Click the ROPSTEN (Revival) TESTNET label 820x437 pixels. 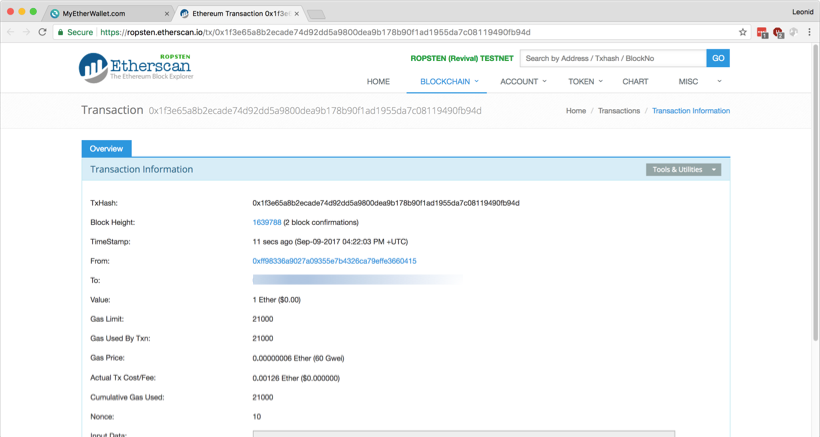[462, 58]
